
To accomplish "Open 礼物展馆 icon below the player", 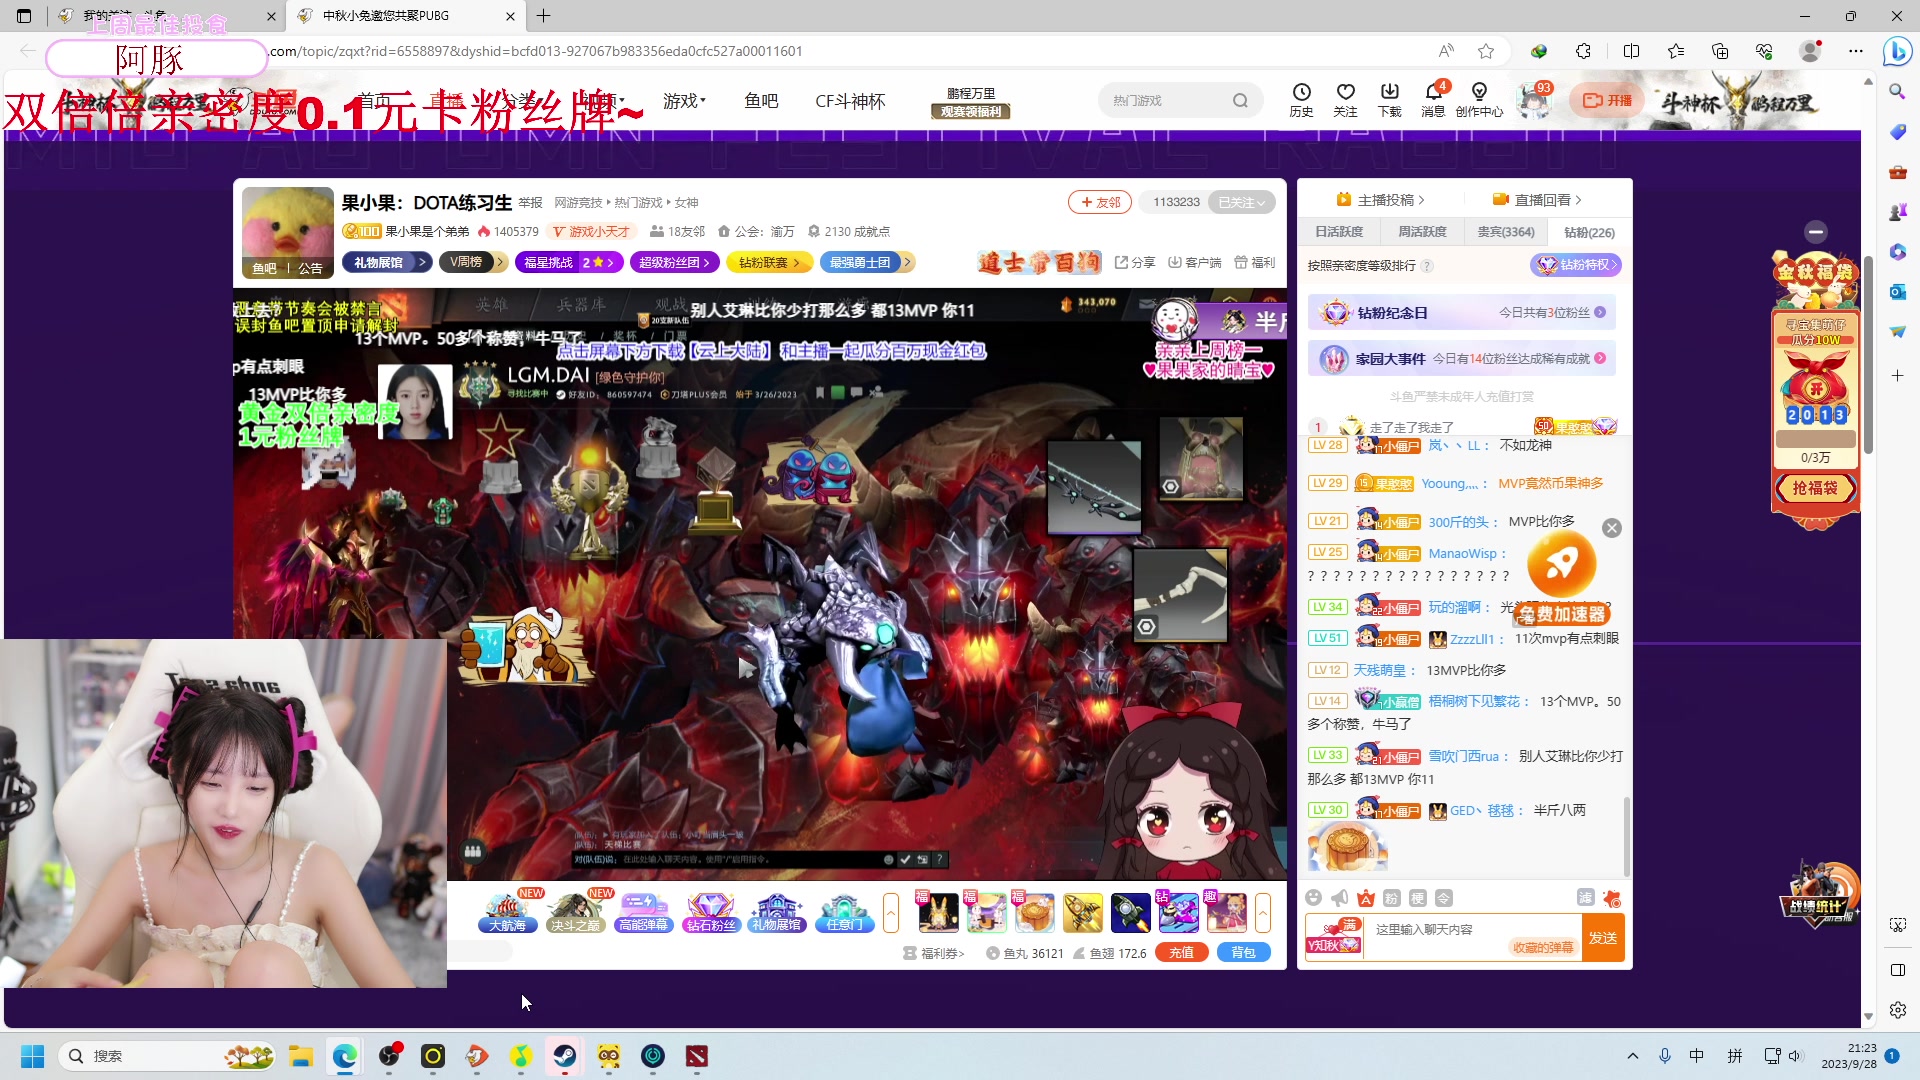I will [777, 912].
